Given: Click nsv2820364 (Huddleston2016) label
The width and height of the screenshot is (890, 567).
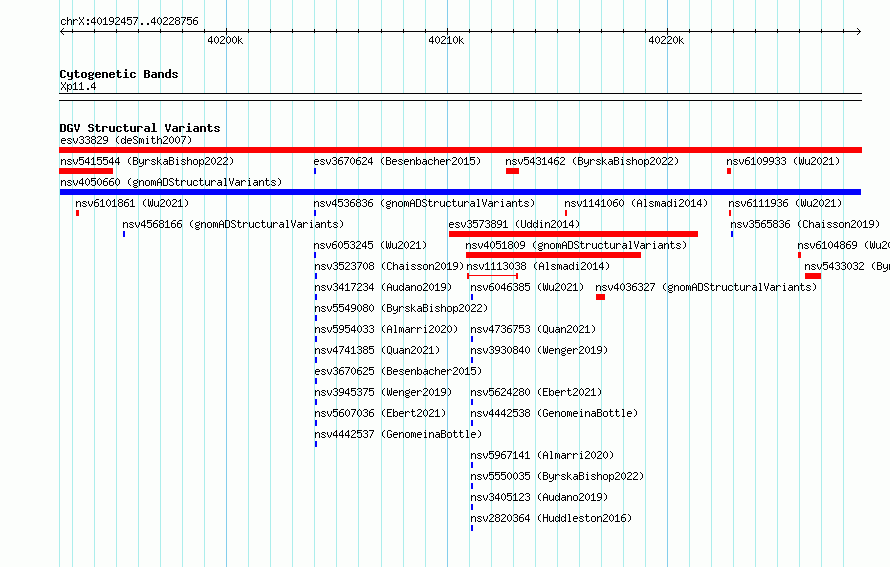Looking at the screenshot, I should [x=551, y=518].
